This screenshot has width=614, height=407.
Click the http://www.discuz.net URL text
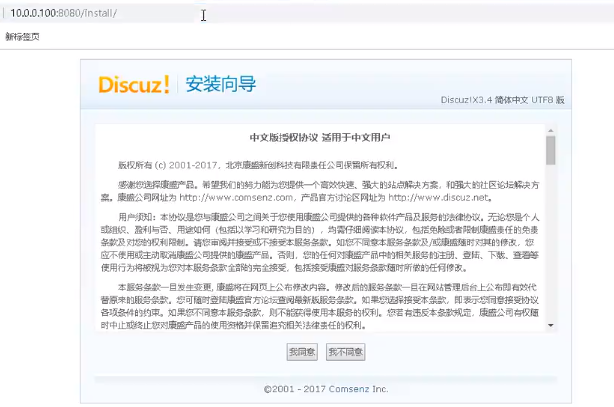439,197
